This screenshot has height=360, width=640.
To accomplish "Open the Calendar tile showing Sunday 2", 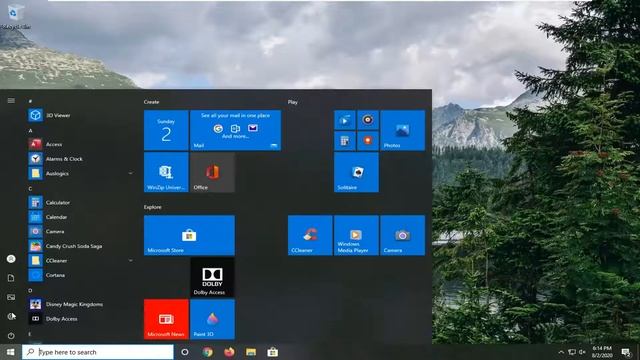I will [166, 130].
